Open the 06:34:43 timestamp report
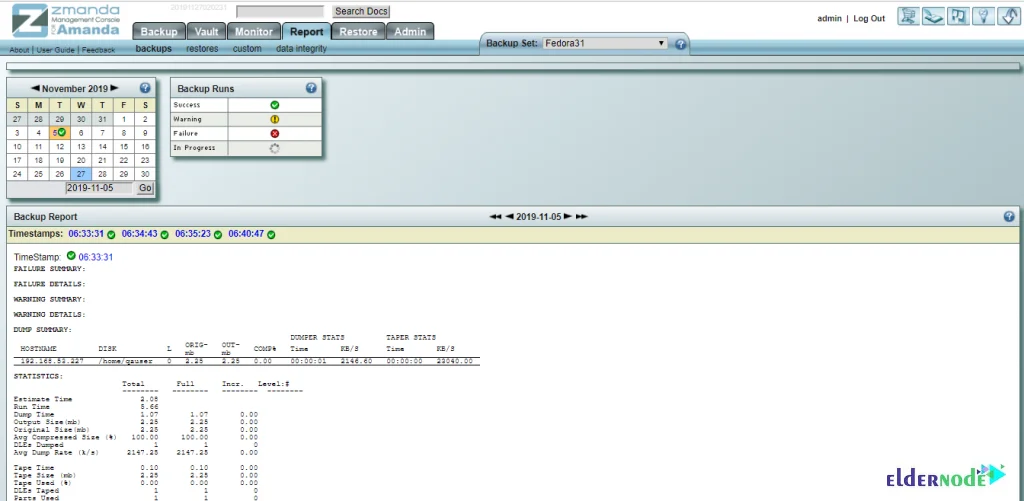1024x501 pixels. [x=139, y=234]
